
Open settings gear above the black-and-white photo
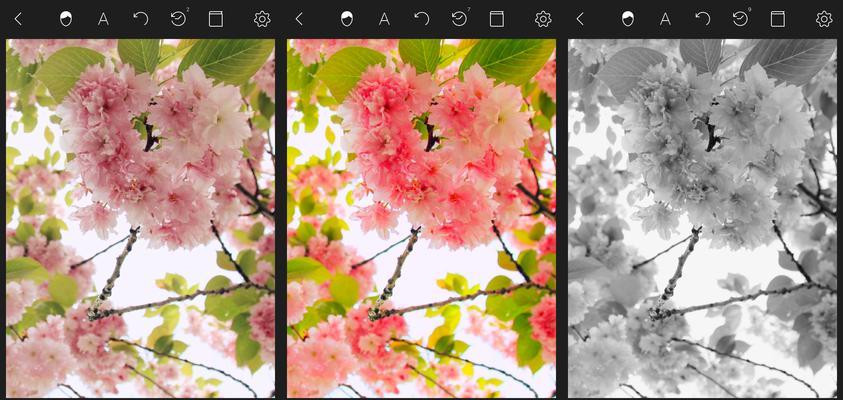tap(824, 19)
